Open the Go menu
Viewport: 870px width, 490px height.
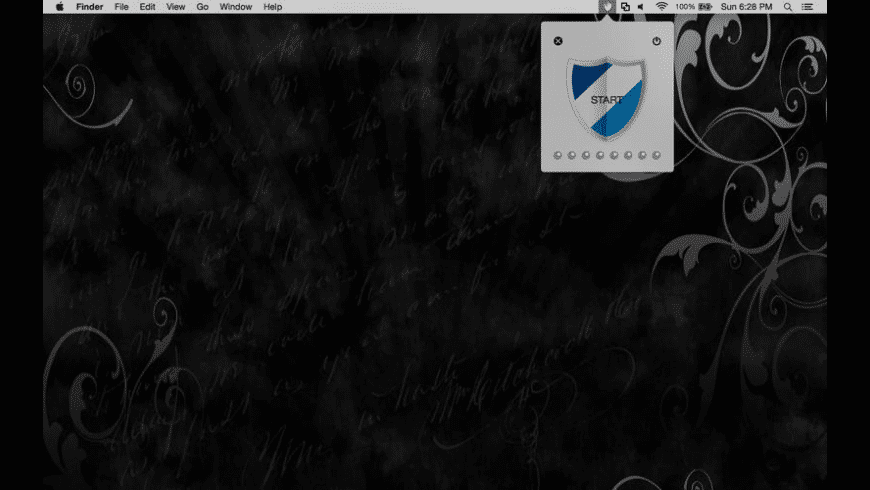click(203, 7)
